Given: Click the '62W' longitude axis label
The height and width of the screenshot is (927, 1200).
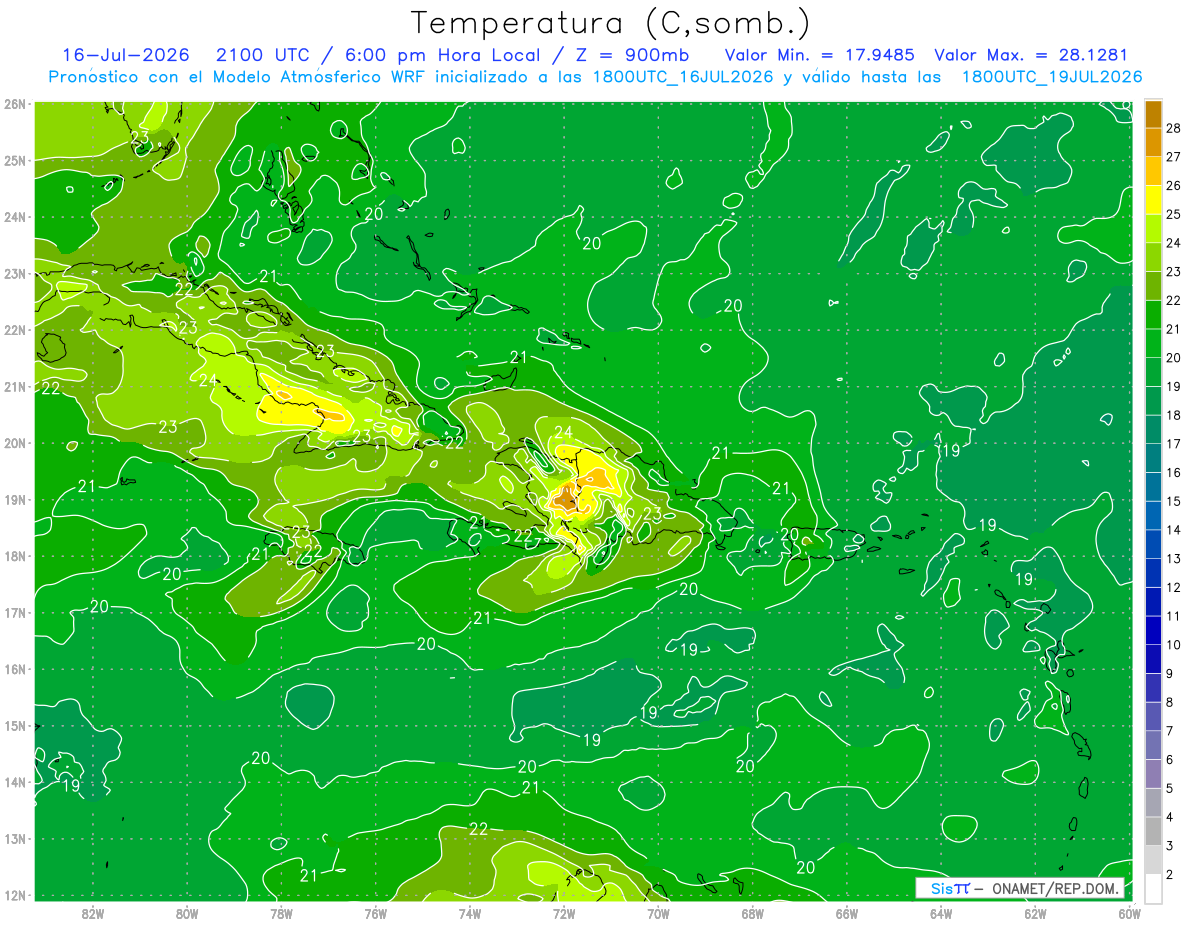Looking at the screenshot, I should click(x=1036, y=913).
